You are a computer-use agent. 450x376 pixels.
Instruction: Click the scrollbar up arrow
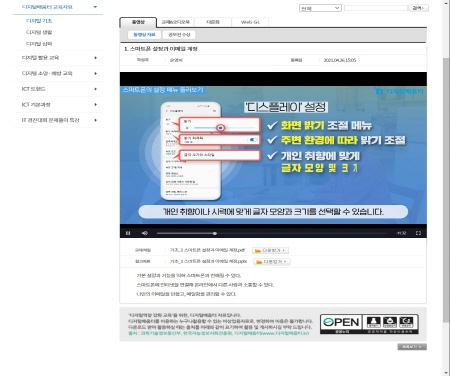pos(446,3)
